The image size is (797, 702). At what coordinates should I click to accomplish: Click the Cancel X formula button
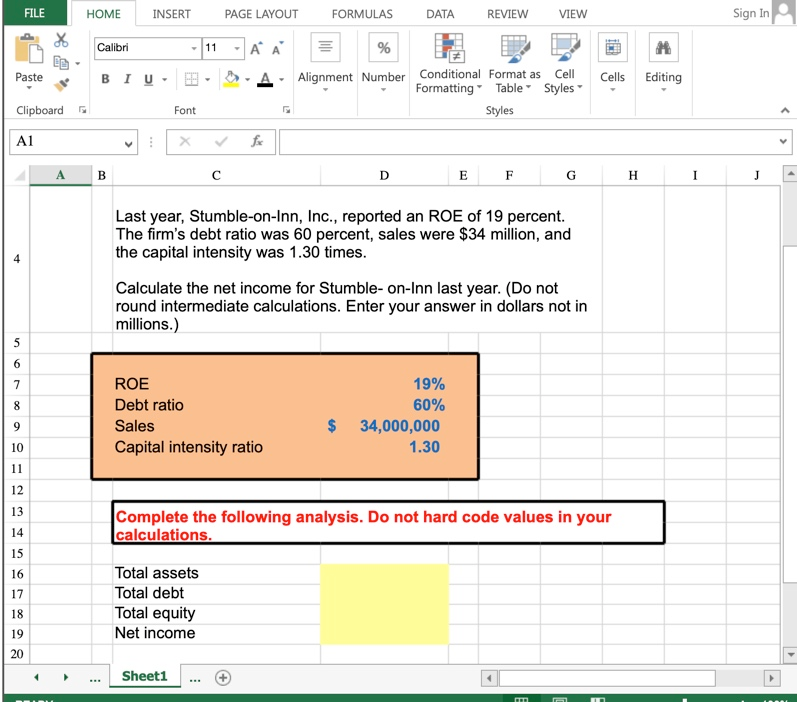185,141
